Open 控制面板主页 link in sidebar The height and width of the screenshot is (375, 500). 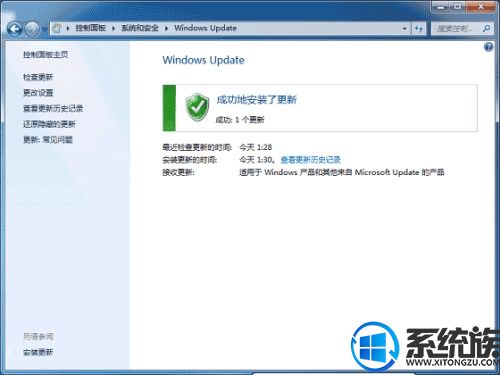pos(45,54)
